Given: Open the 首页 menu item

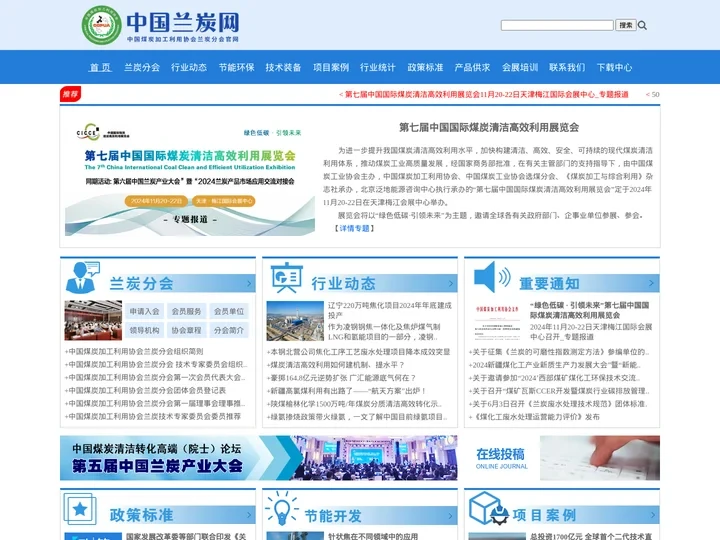Looking at the screenshot, I should pos(100,68).
